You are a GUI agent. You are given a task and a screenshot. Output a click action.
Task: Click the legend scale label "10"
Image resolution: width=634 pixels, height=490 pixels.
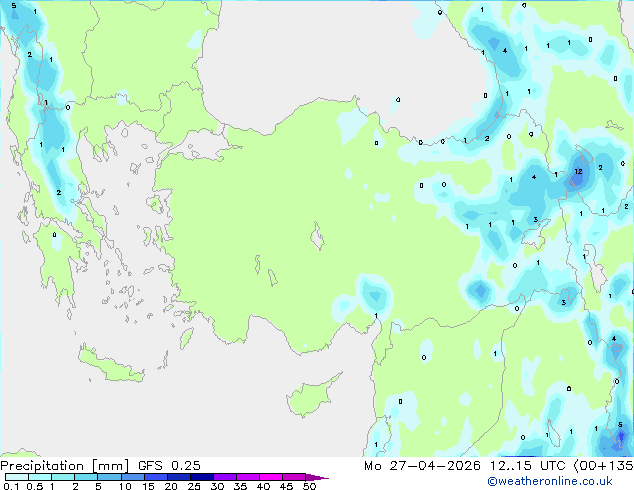(125, 486)
